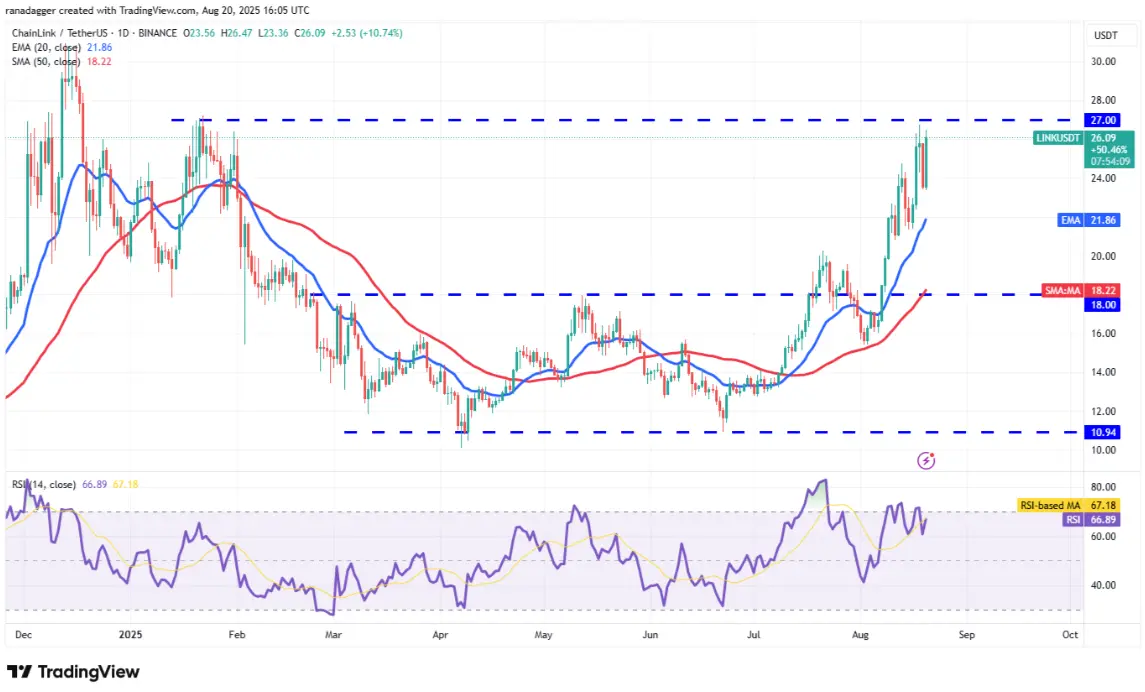The width and height of the screenshot is (1145, 692).
Task: Click the red SMA:MA 18.22 tag
Action: coord(1081,291)
